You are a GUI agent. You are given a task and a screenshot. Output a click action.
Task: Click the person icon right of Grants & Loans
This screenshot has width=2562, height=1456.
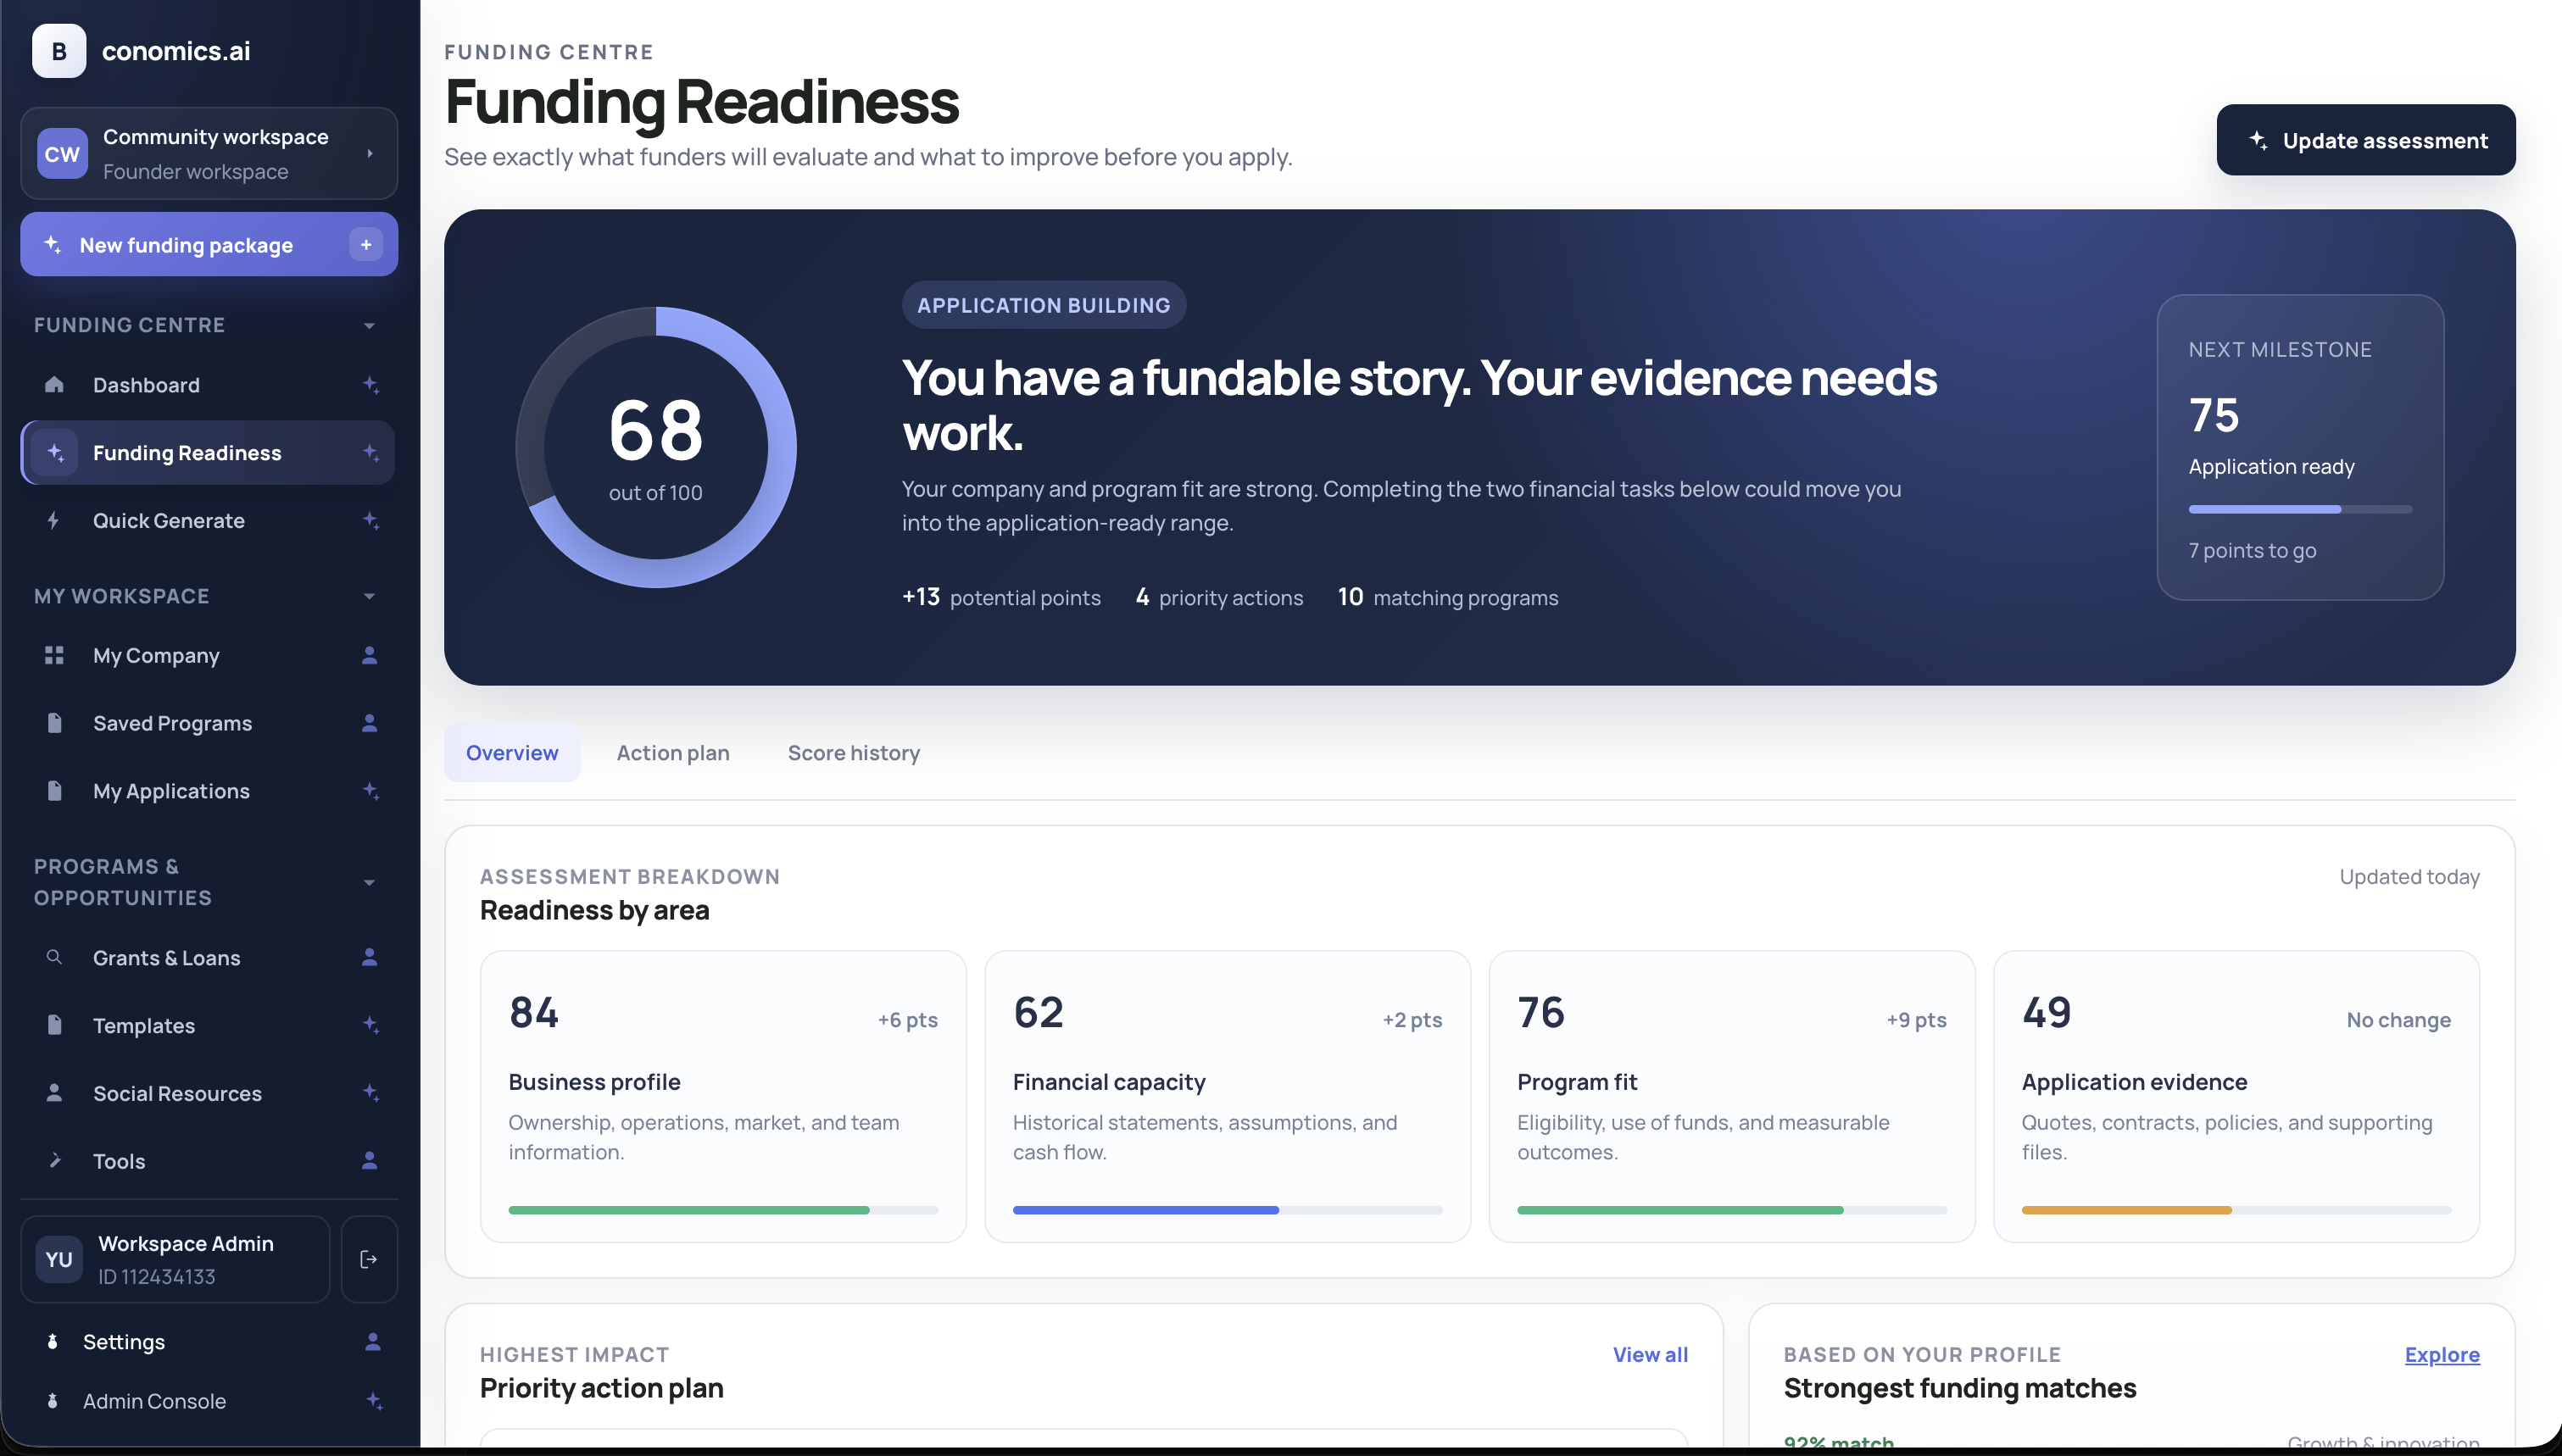click(369, 957)
